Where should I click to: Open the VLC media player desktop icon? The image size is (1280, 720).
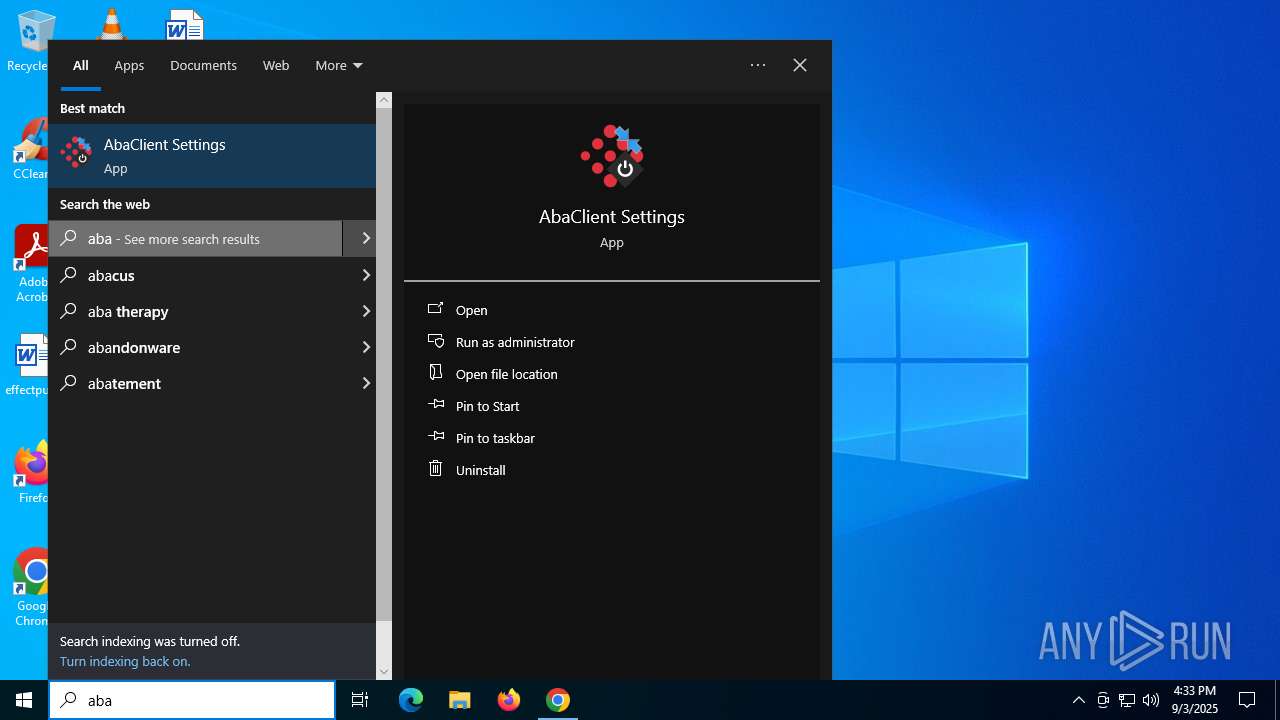[111, 24]
